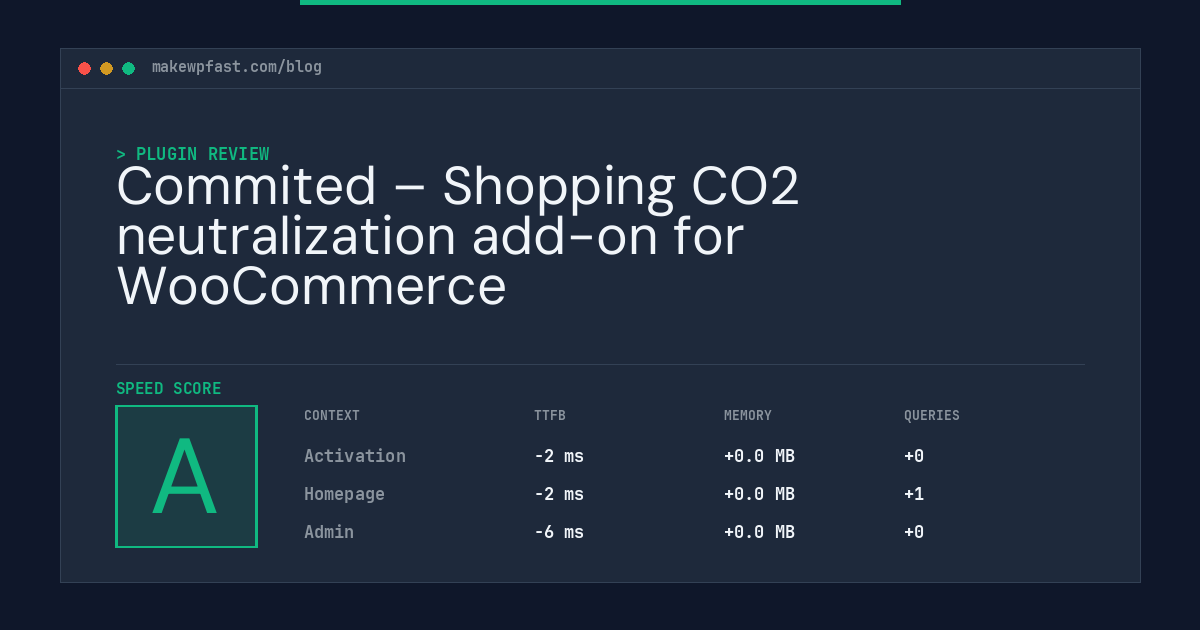Select the Activation row label
Screen dimensions: 1200x630
pos(355,456)
